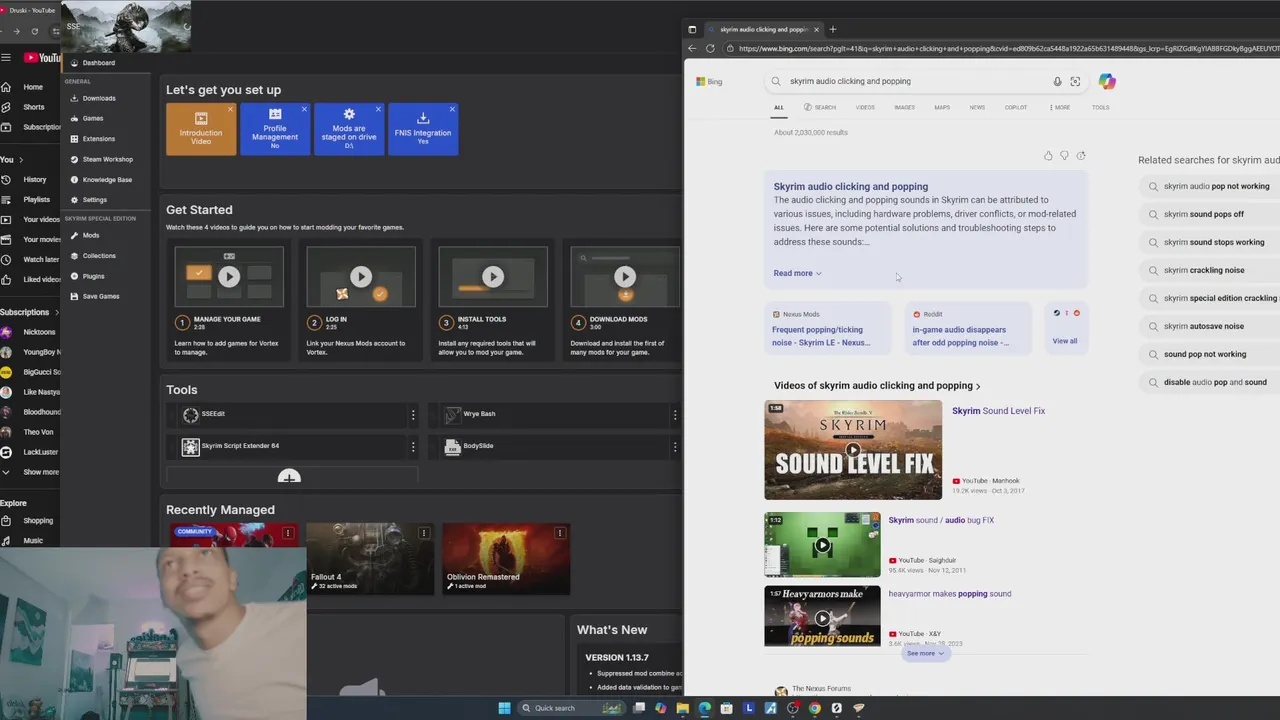
Task: Open File Explorer from taskbar
Action: pyautogui.click(x=683, y=708)
